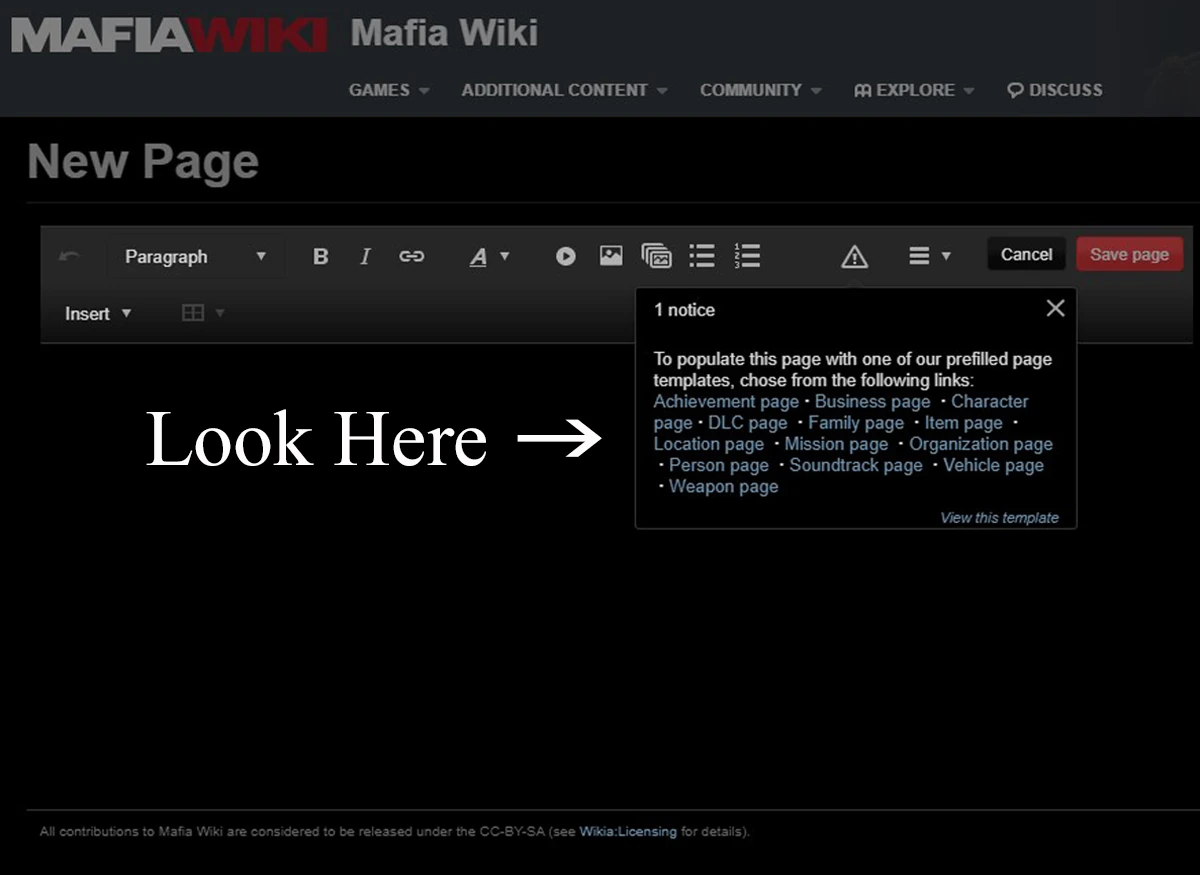1200x875 pixels.
Task: Click the notices warning triangle icon
Action: (x=854, y=257)
